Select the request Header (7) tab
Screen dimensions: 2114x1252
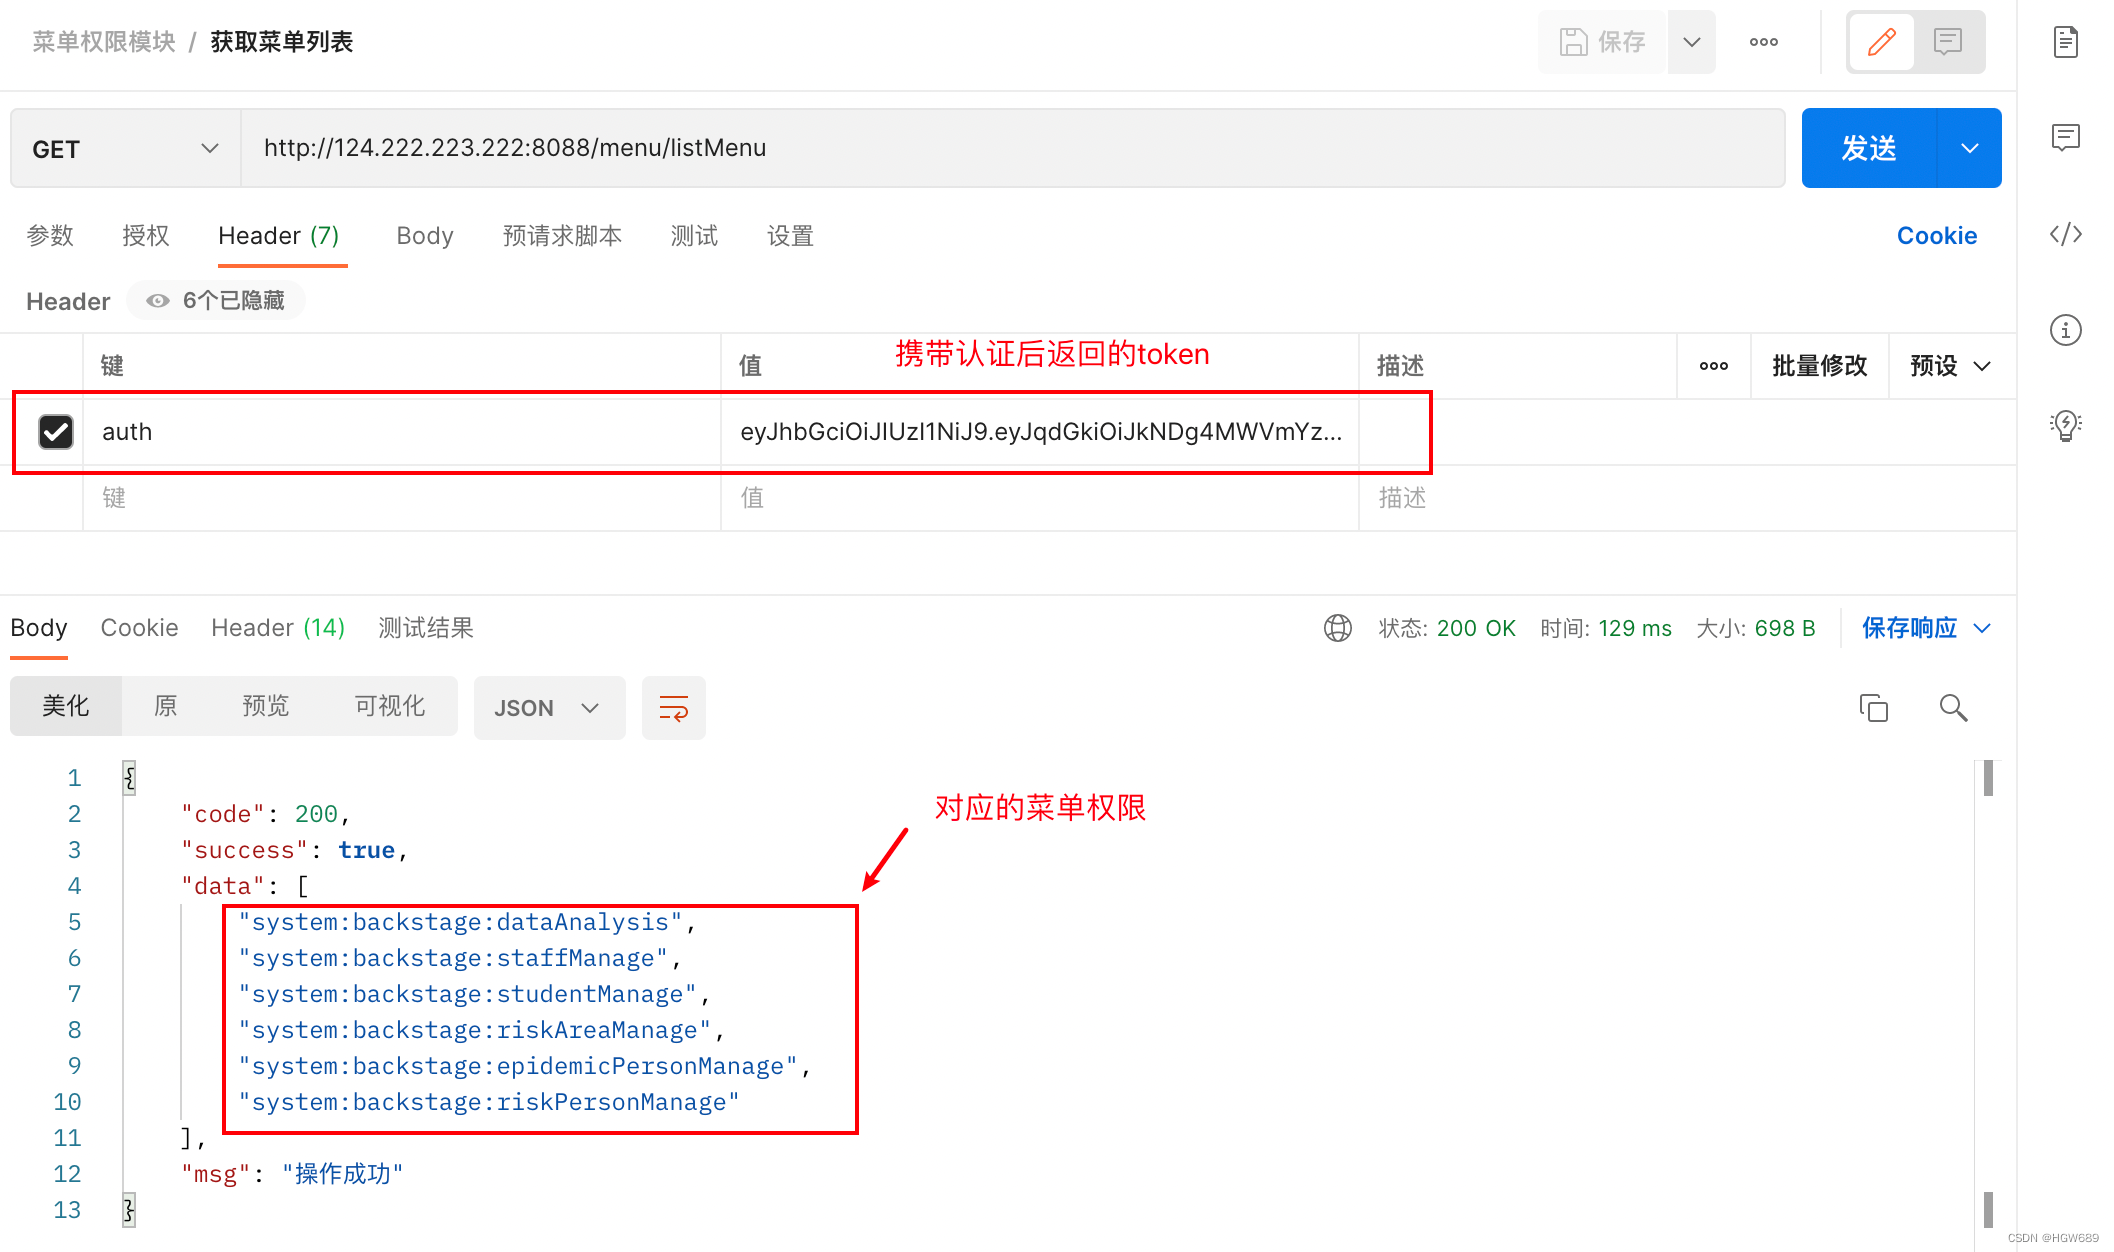(x=279, y=236)
